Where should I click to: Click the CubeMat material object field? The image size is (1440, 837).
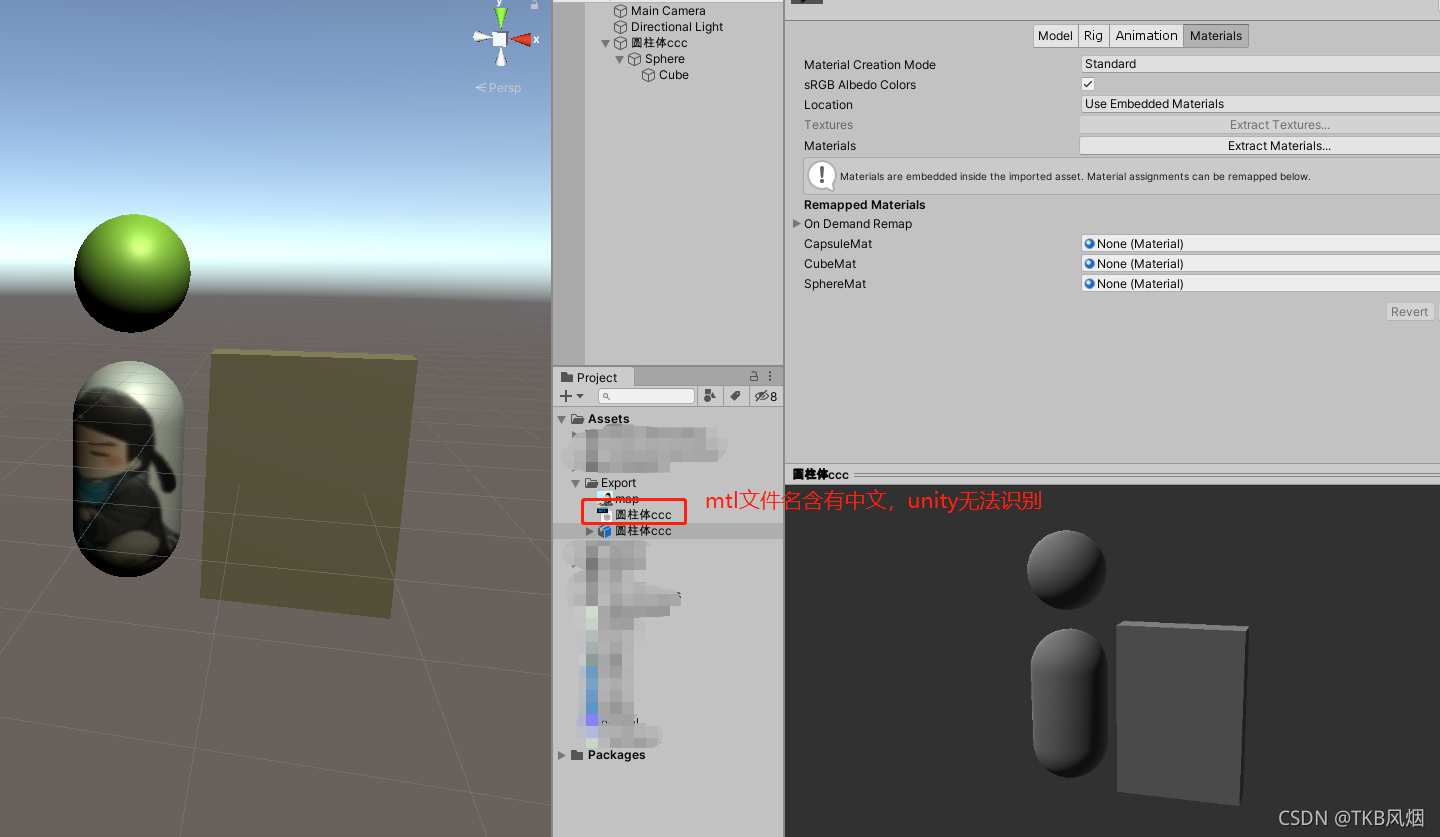coord(1260,264)
